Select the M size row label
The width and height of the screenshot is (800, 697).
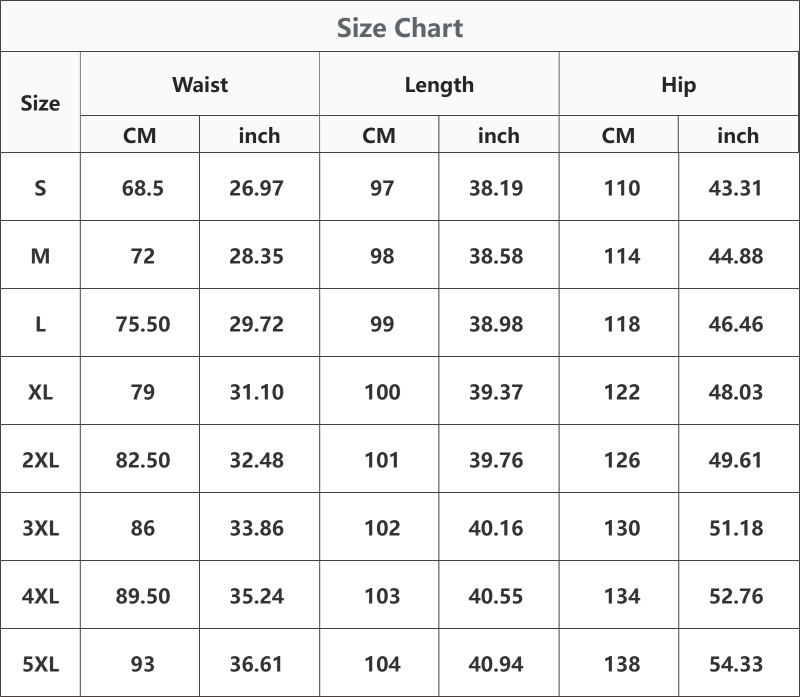40,256
